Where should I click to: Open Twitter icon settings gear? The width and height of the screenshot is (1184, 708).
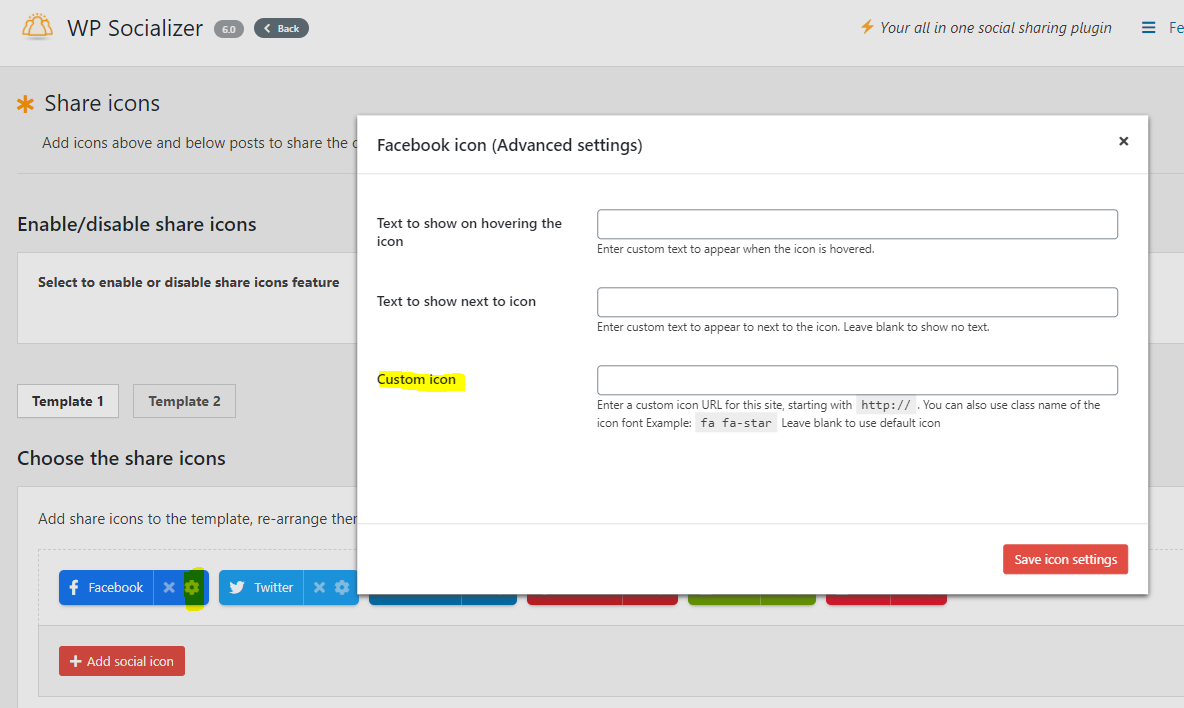[x=342, y=588]
